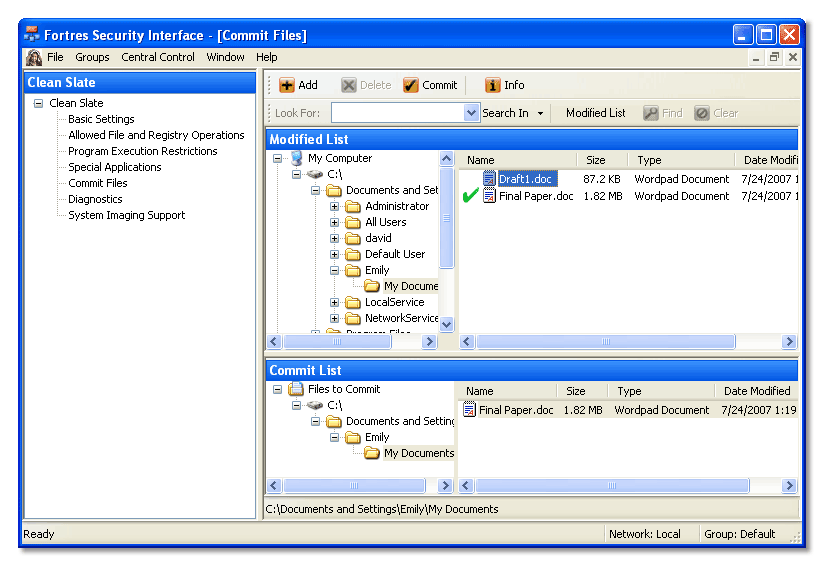Collapse Files to Commit root node

point(277,389)
